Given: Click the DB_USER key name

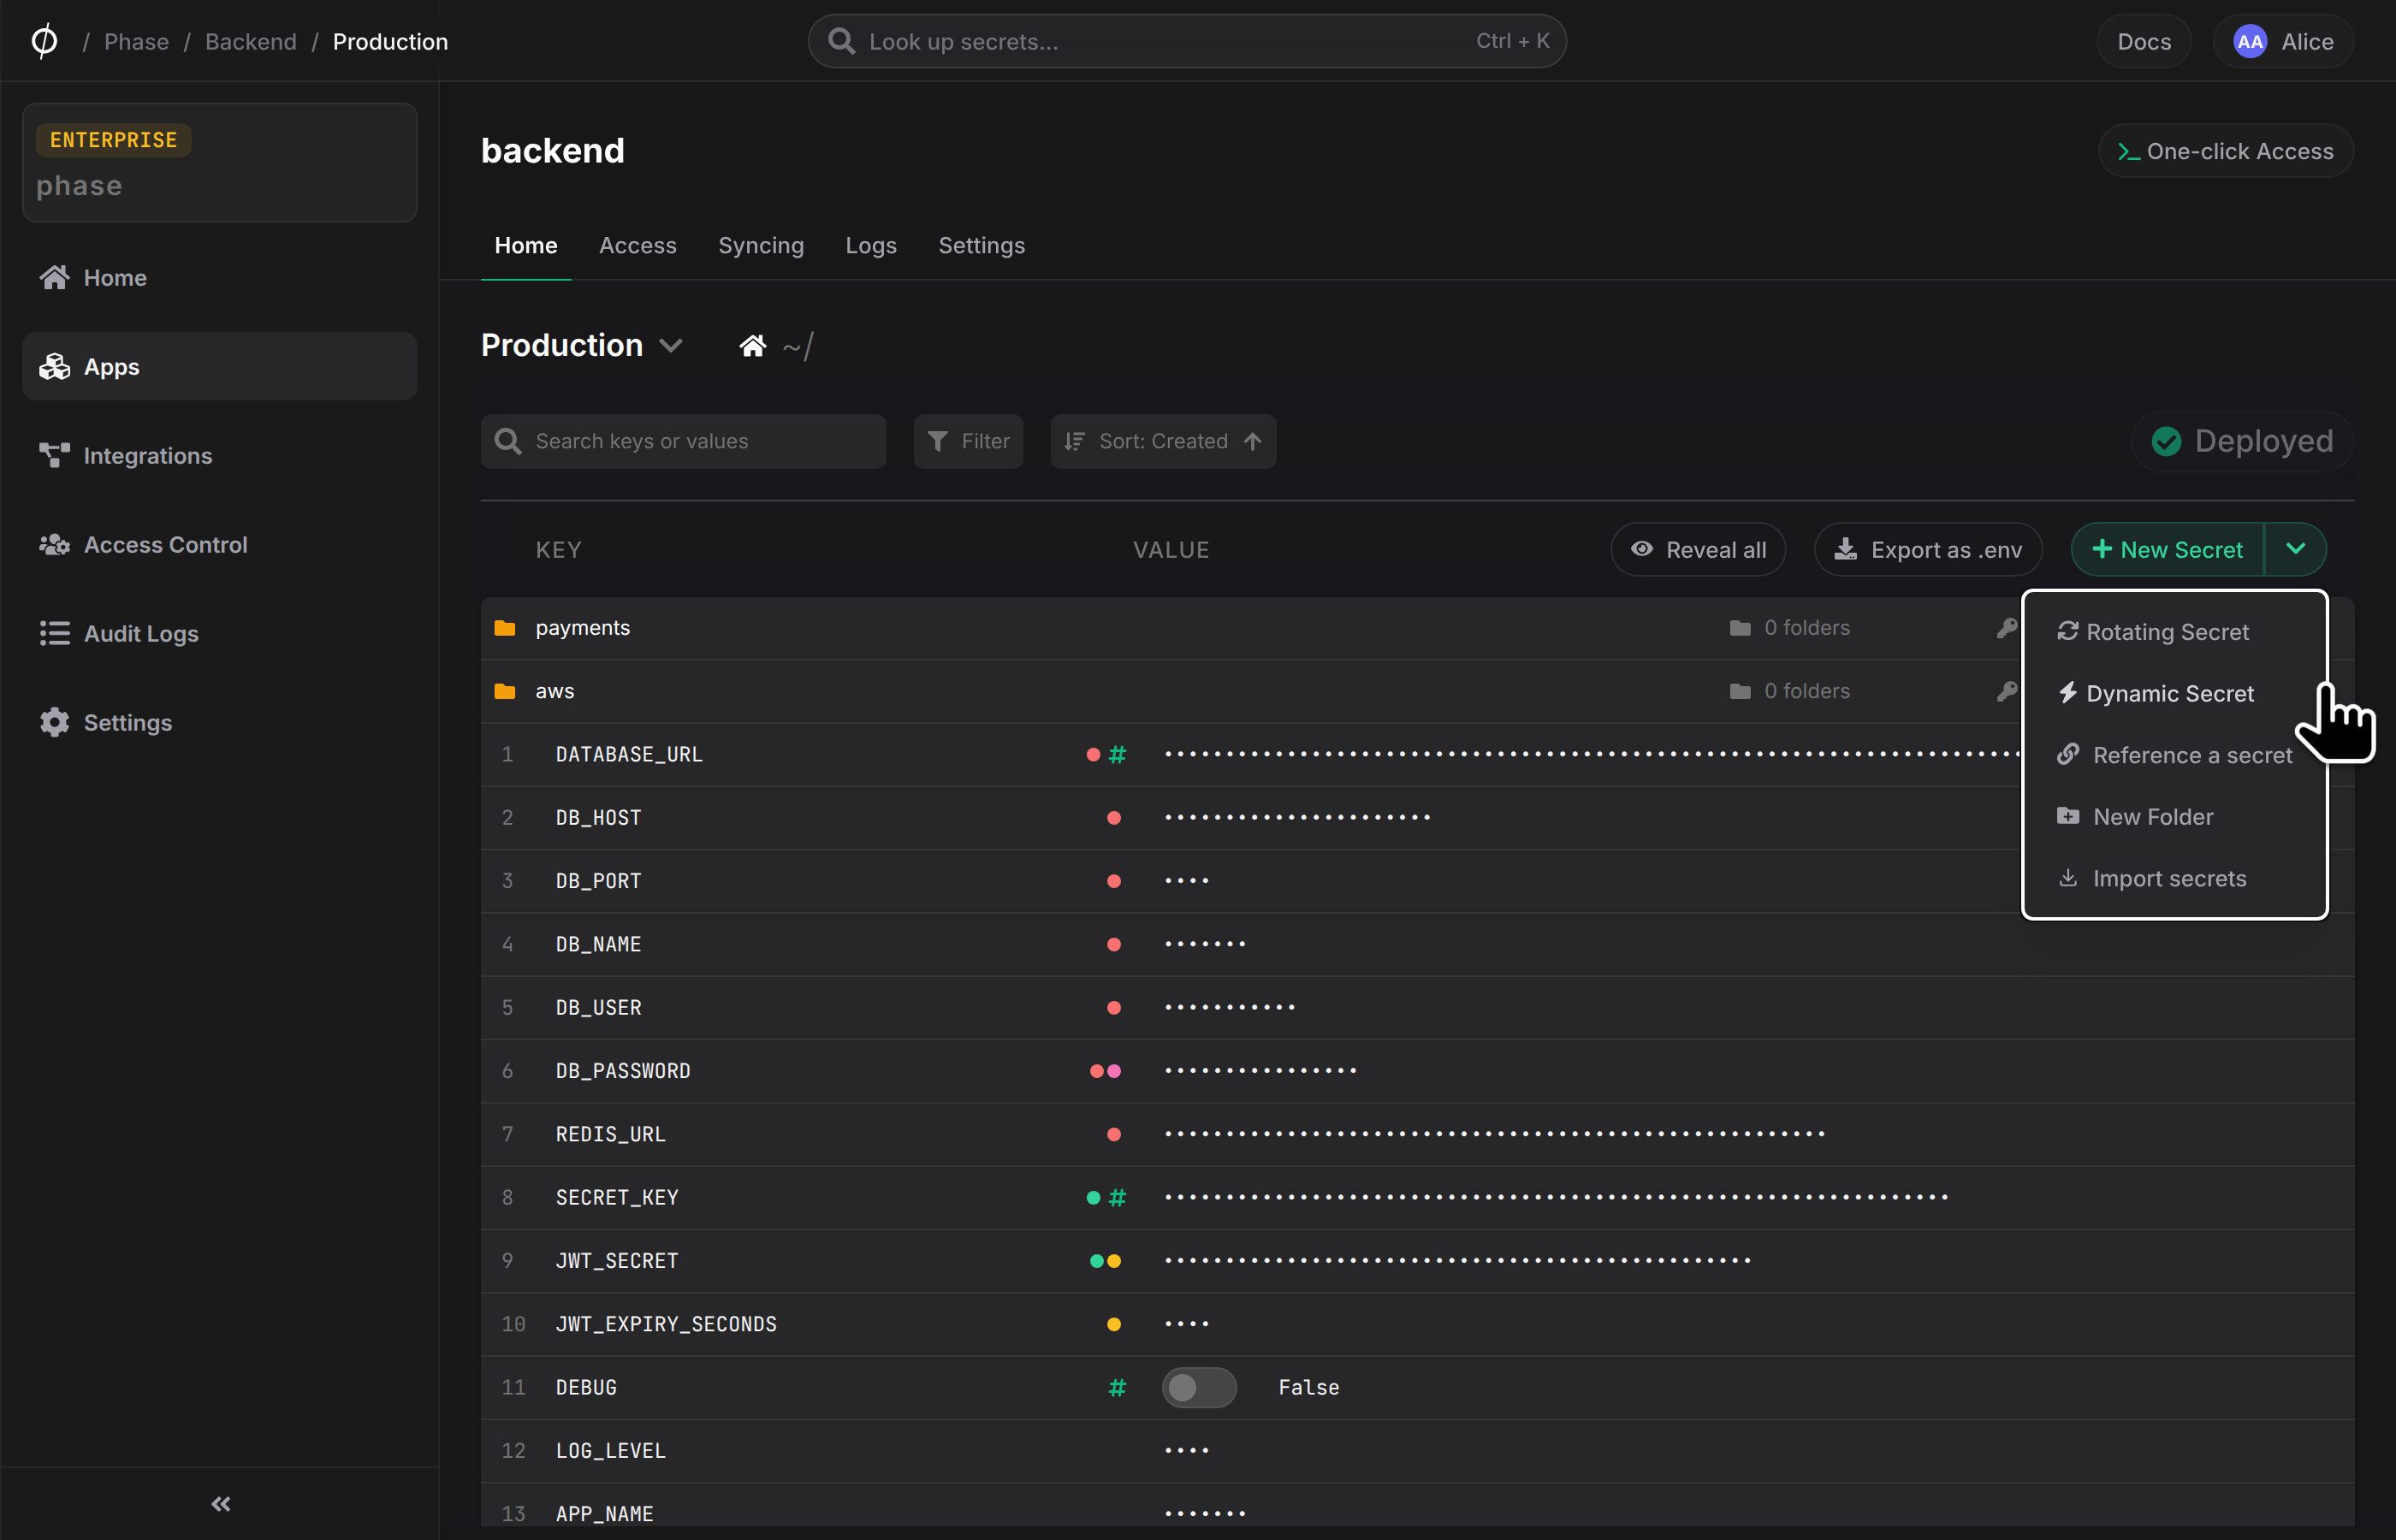Looking at the screenshot, I should pos(598,1007).
